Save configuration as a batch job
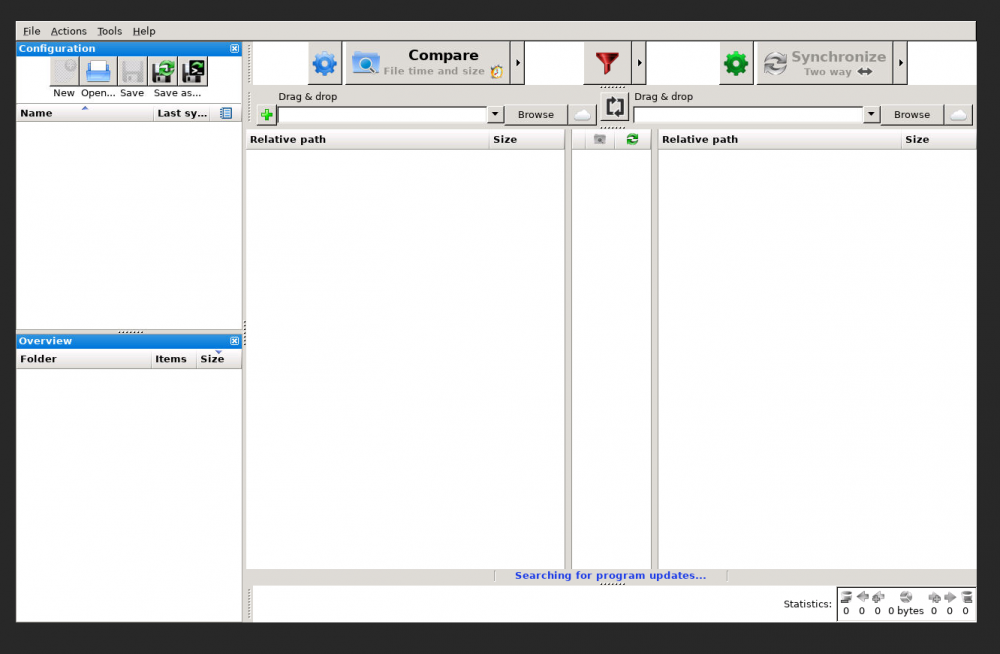The width and height of the screenshot is (1000, 654). pyautogui.click(x=193, y=71)
